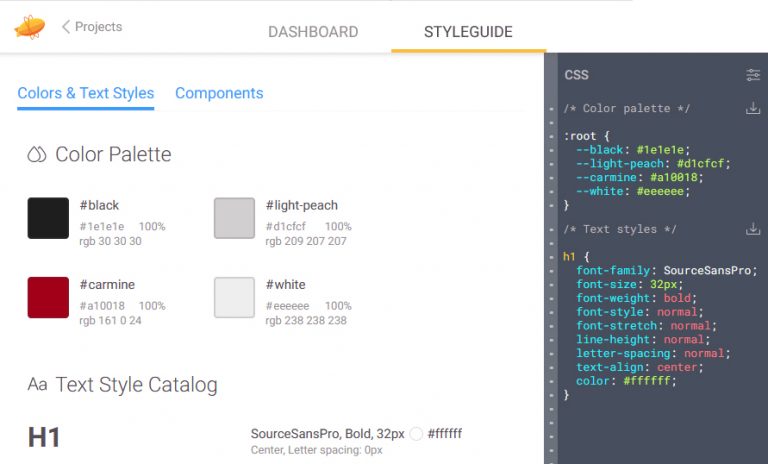Click the /* Text styles */ comment
Screen dimensions: 768x464
tap(620, 229)
